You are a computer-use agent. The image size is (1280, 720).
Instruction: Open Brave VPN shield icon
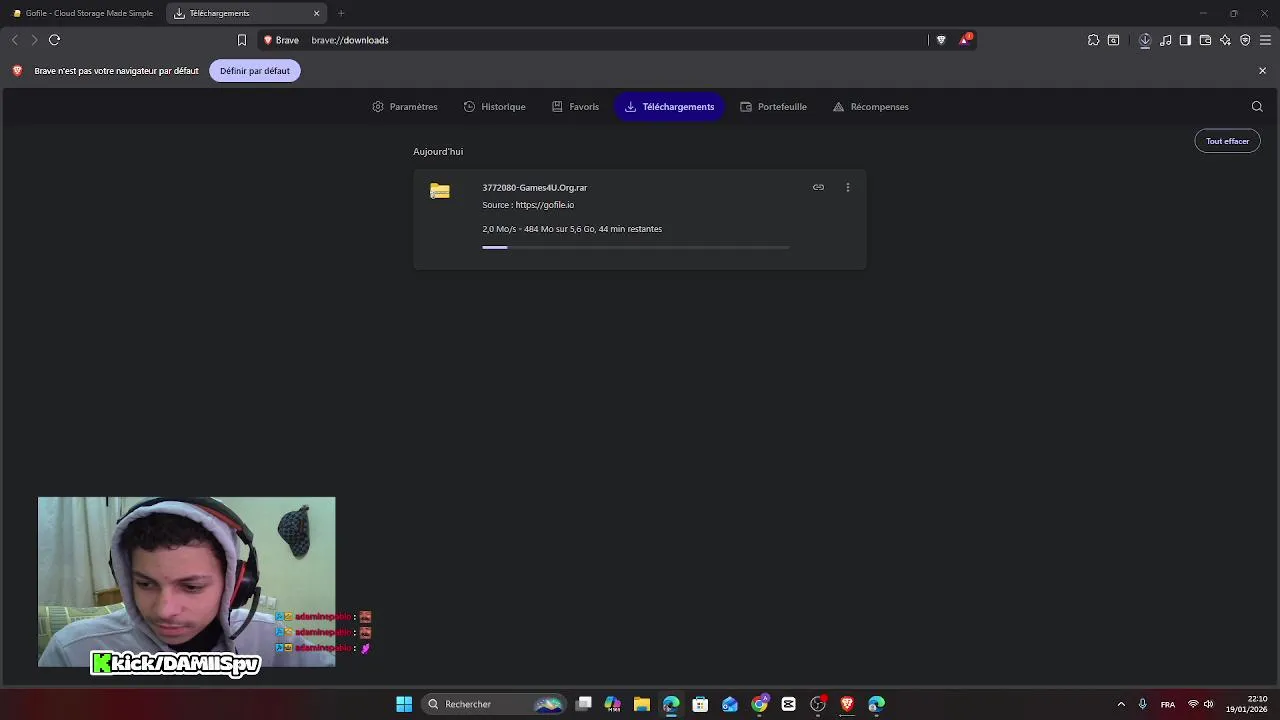coord(1245,40)
